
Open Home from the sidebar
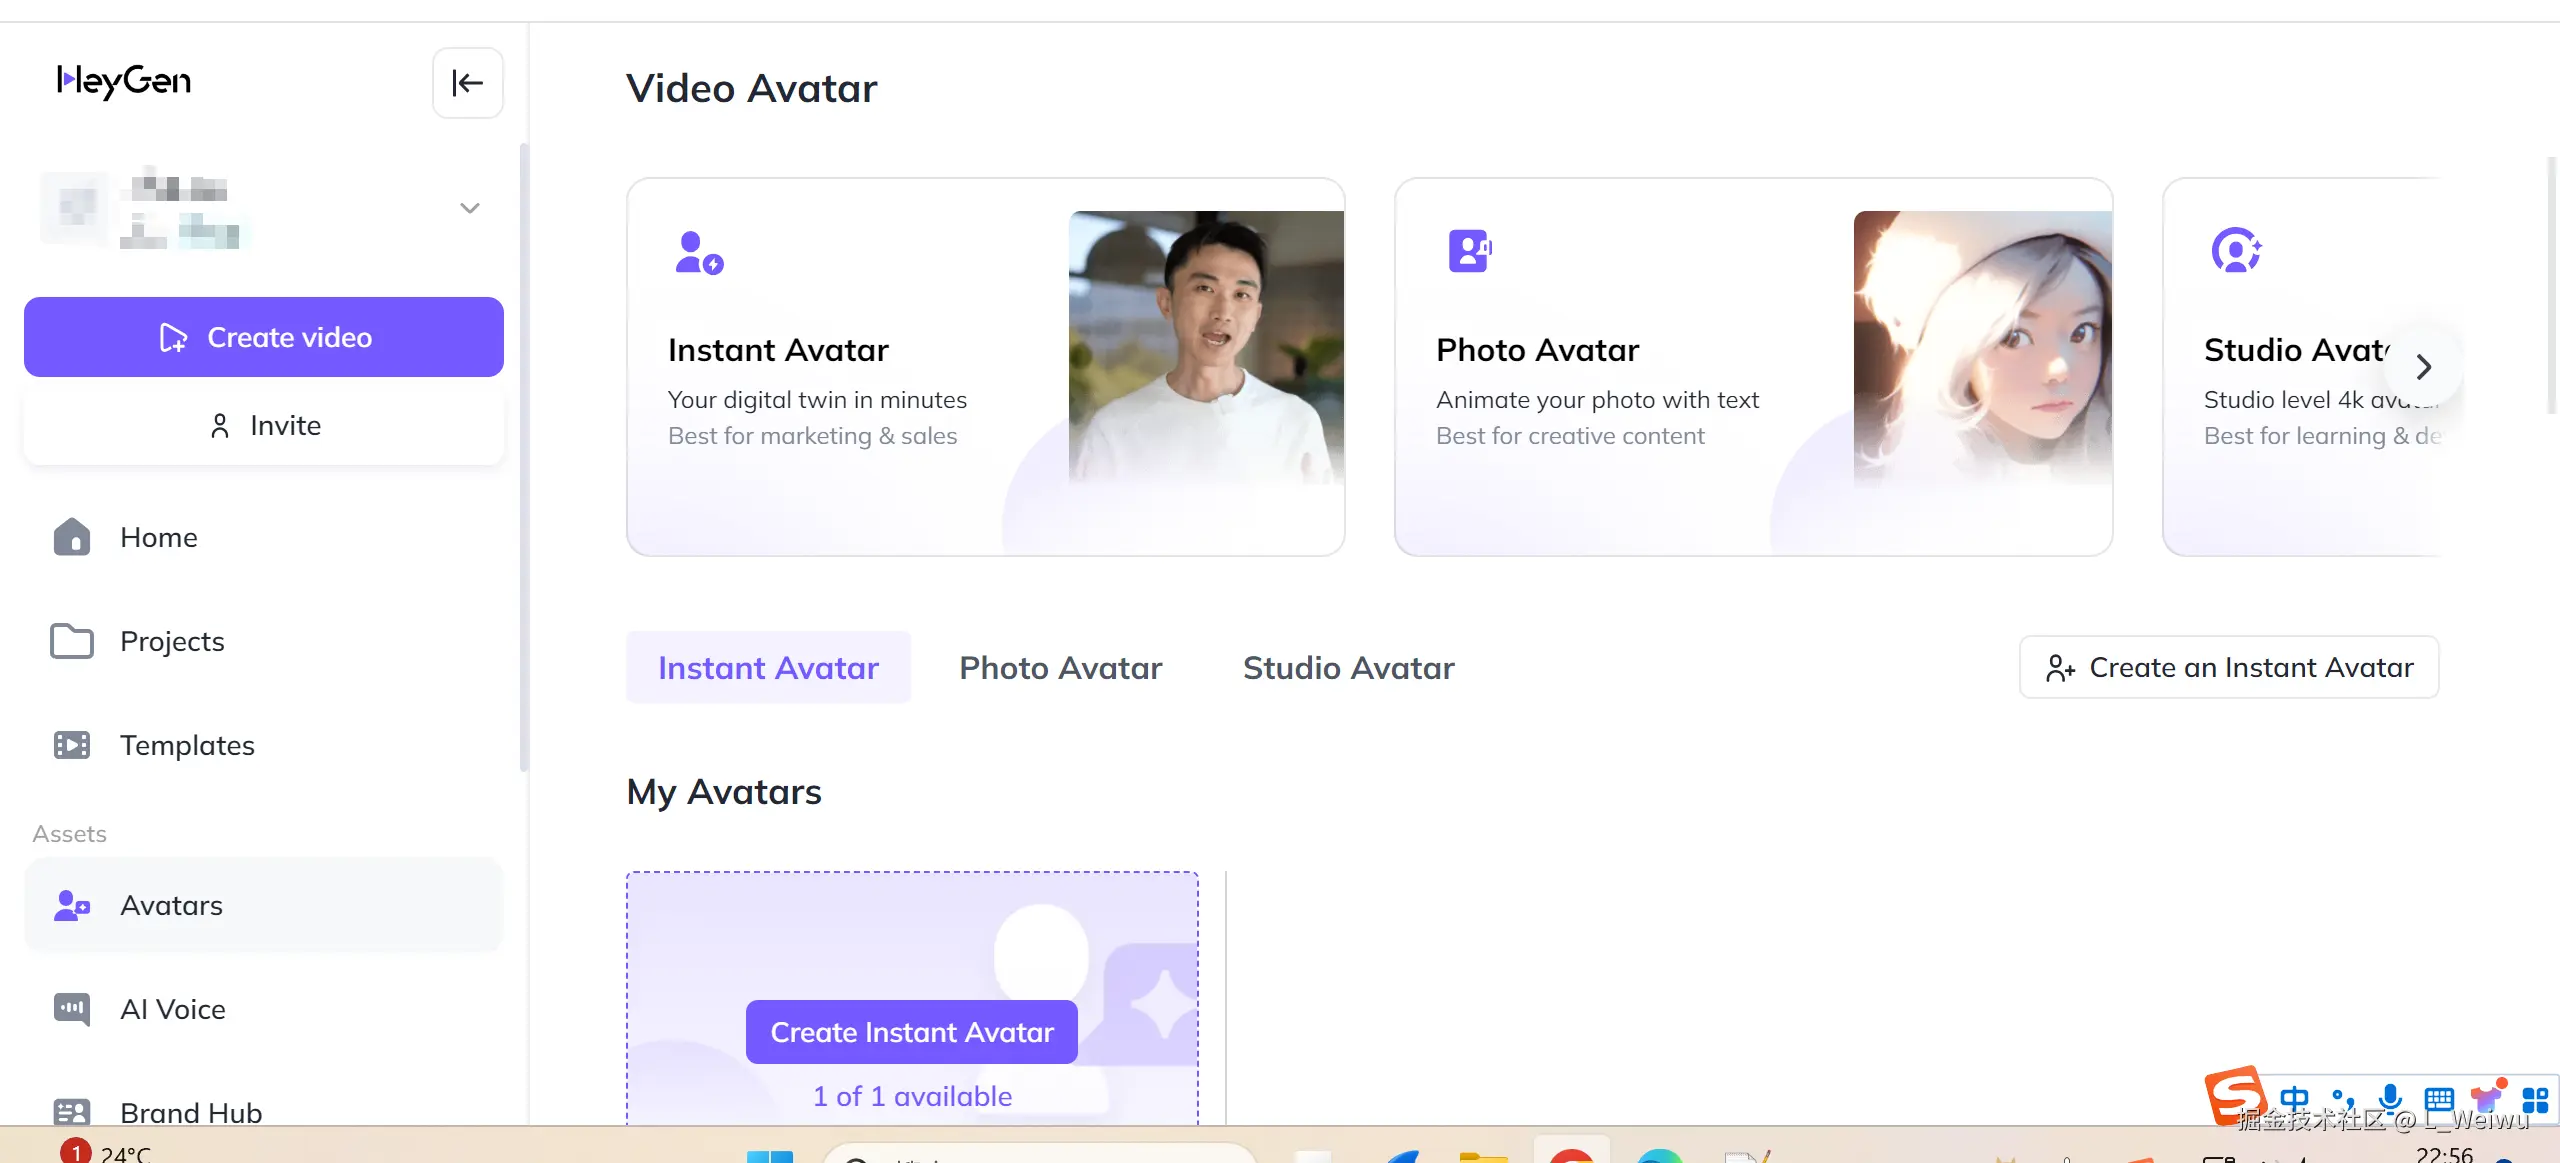159,537
